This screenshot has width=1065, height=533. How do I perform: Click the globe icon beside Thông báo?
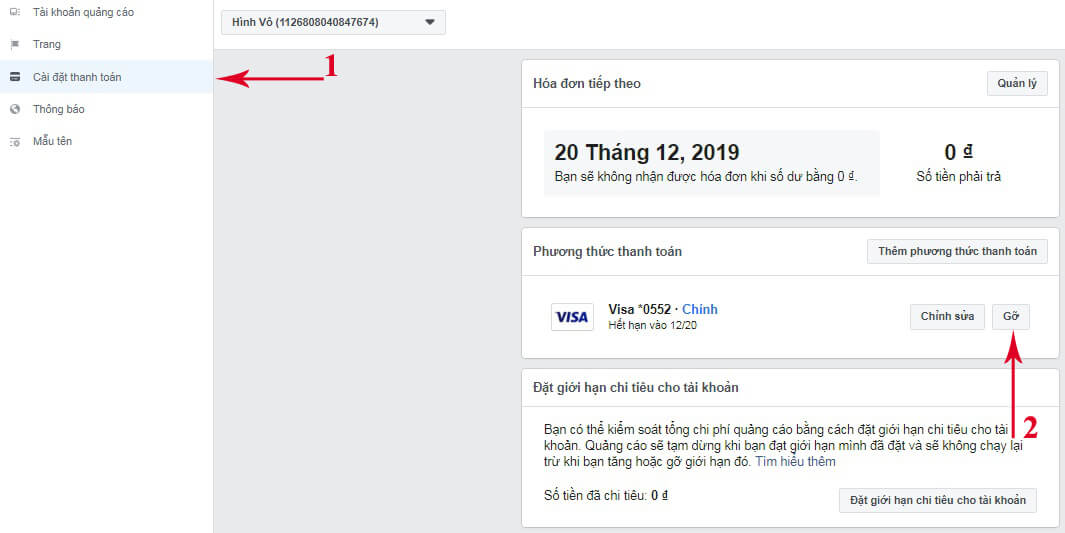pyautogui.click(x=14, y=109)
